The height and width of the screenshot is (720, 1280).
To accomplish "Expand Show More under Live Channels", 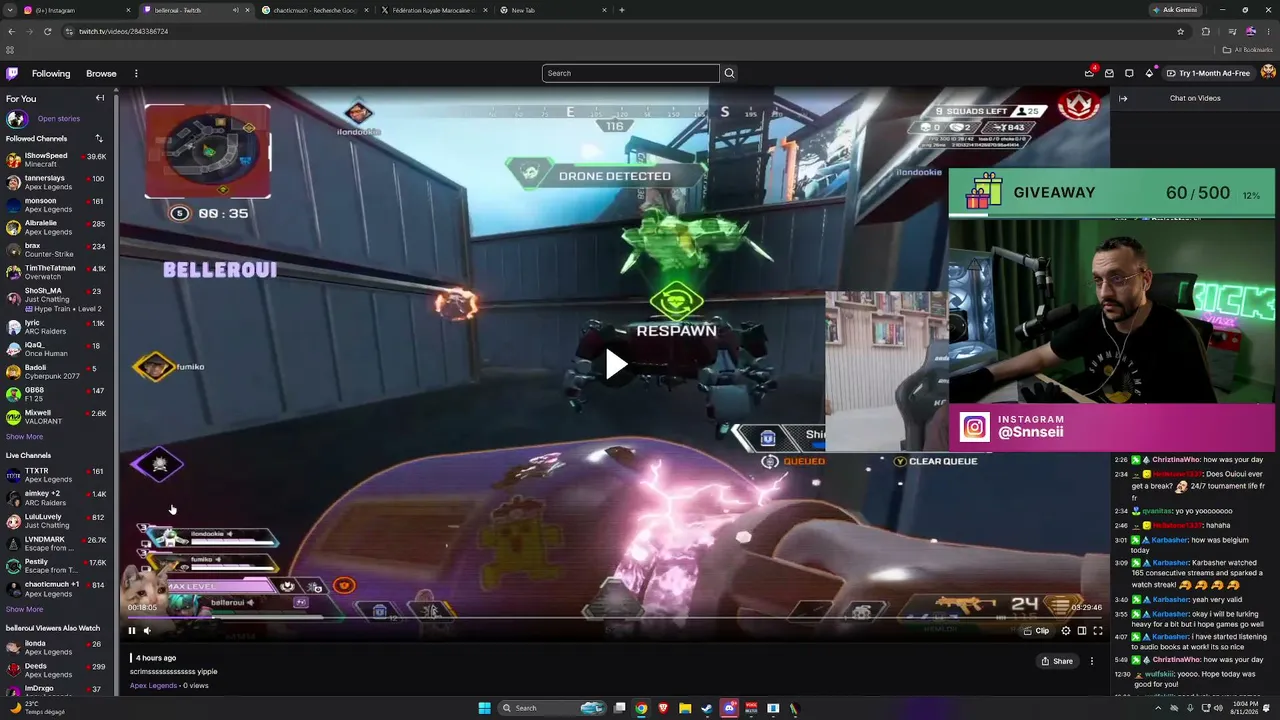I will [24, 609].
